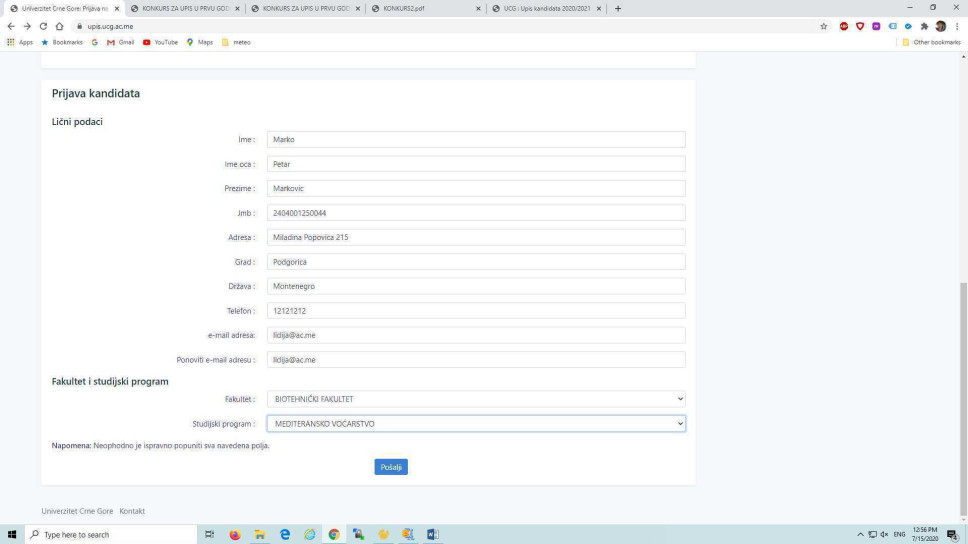Screen dimensions: 968x544
Task: Open the Maps bookmark
Action: pyautogui.click(x=199, y=43)
